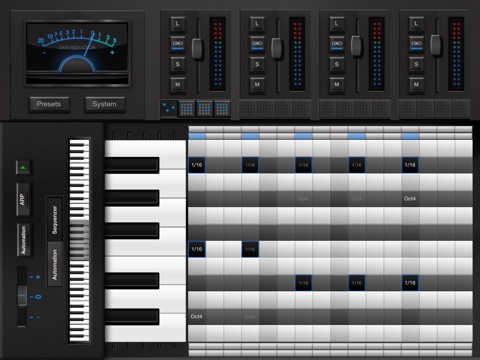The image size is (480, 360).
Task: Open the Presets panel
Action: pyautogui.click(x=49, y=104)
